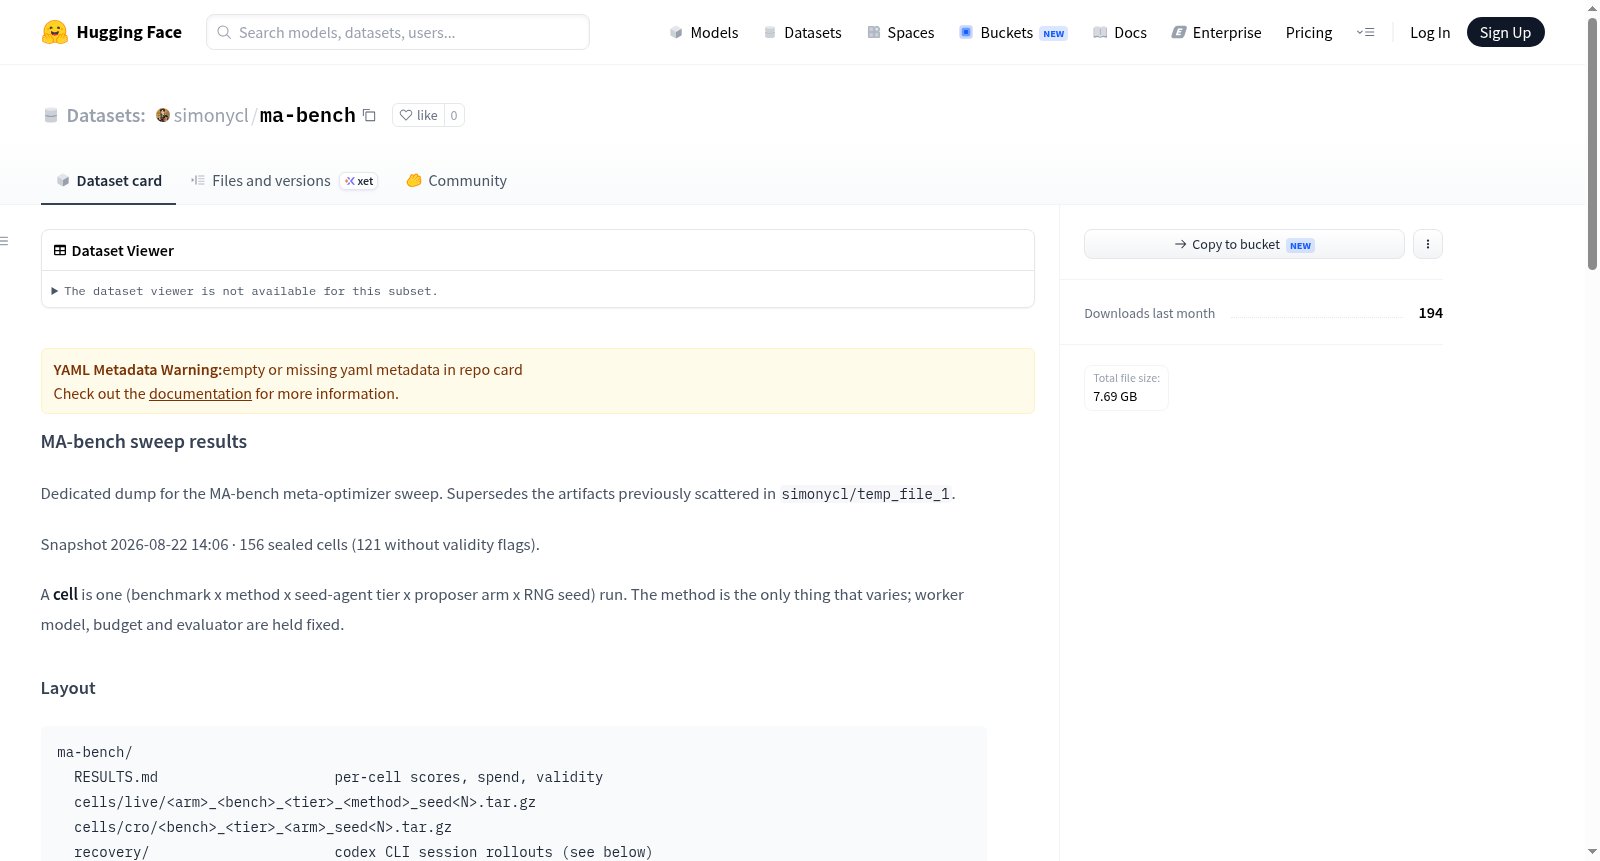Click the Dataset Viewer header title
This screenshot has height=861, width=1600.
point(123,251)
